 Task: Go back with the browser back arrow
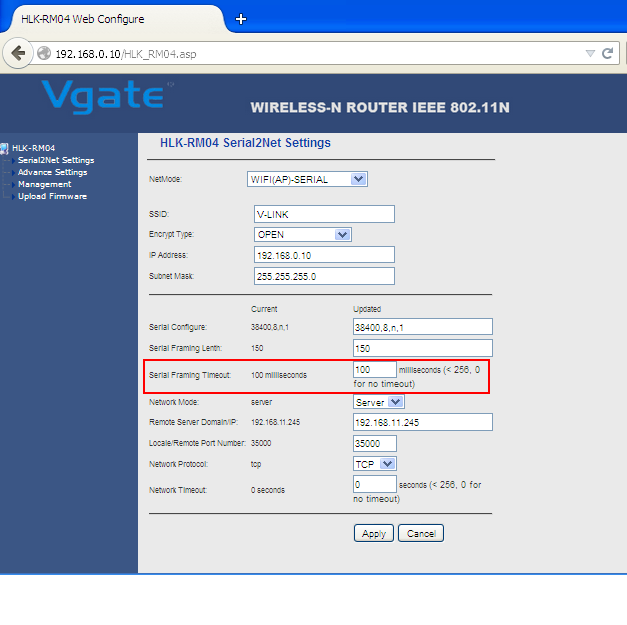pyautogui.click(x=18, y=53)
